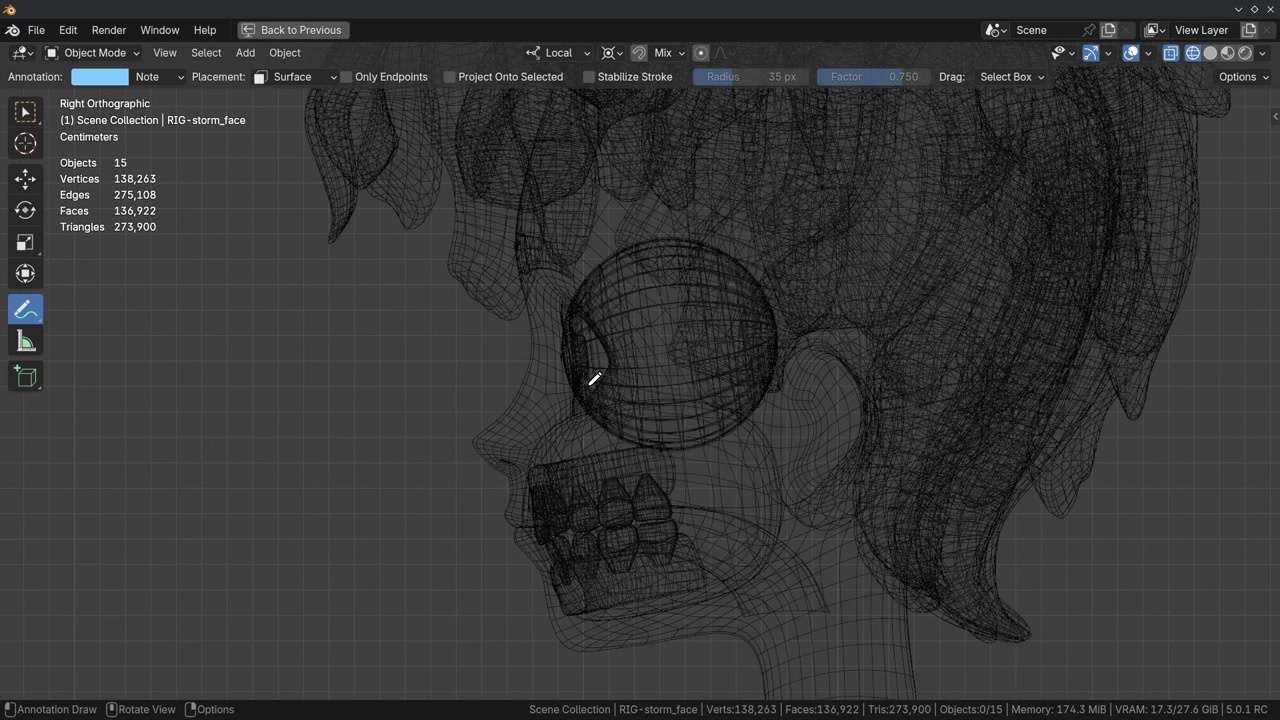Open the Select Box drag dropdown
The height and width of the screenshot is (720, 1280).
[1011, 77]
